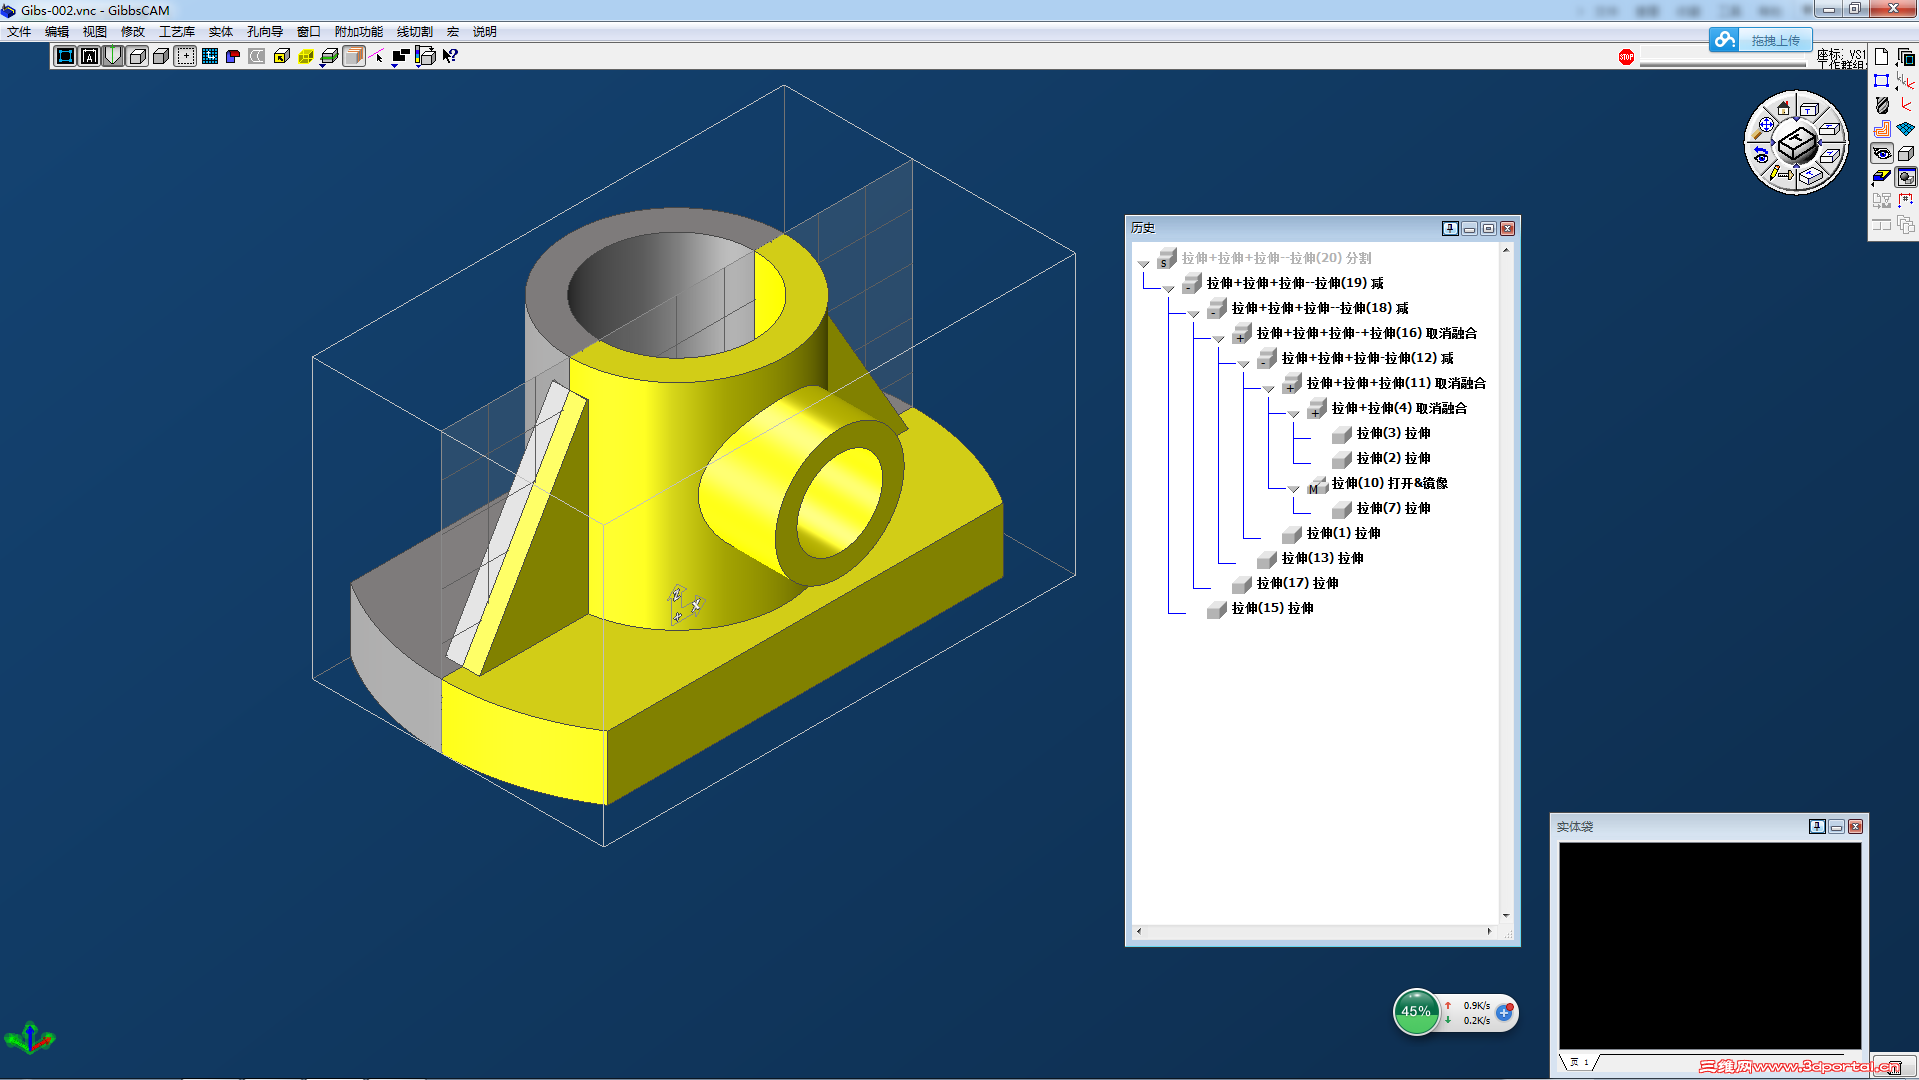
Task: Click the 拖拽上传 cloud upload button
Action: coord(1760,40)
